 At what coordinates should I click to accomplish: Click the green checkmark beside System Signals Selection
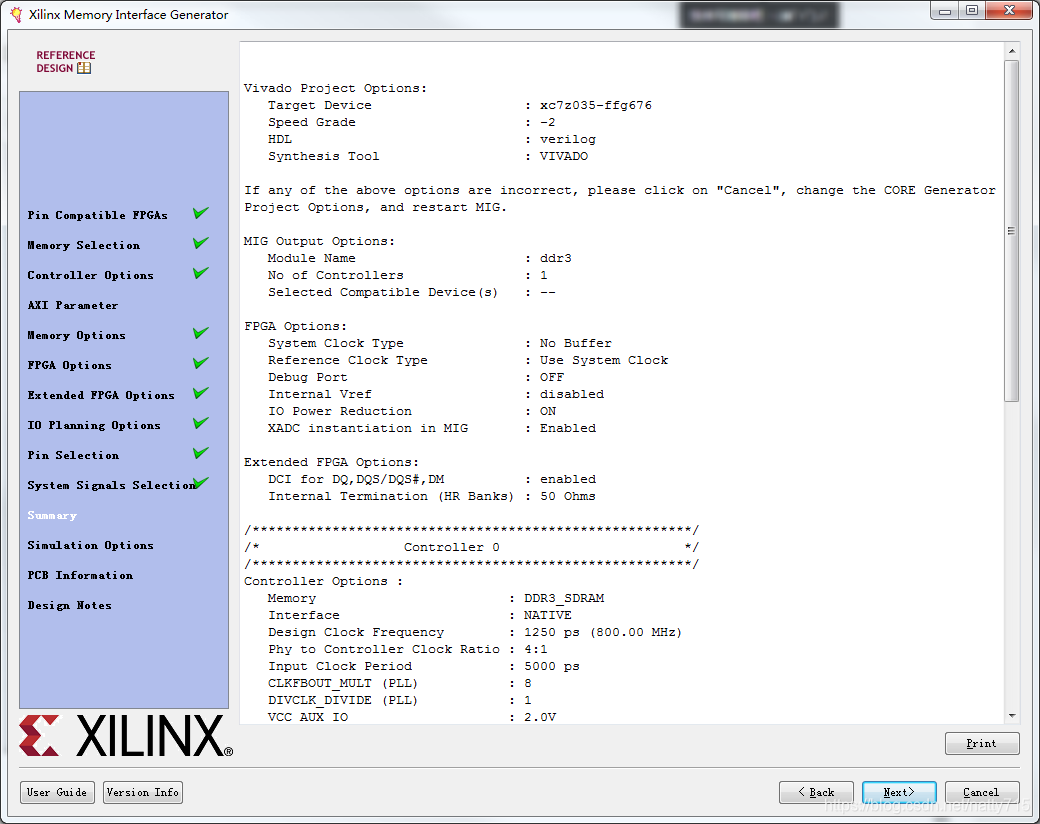[x=201, y=482]
